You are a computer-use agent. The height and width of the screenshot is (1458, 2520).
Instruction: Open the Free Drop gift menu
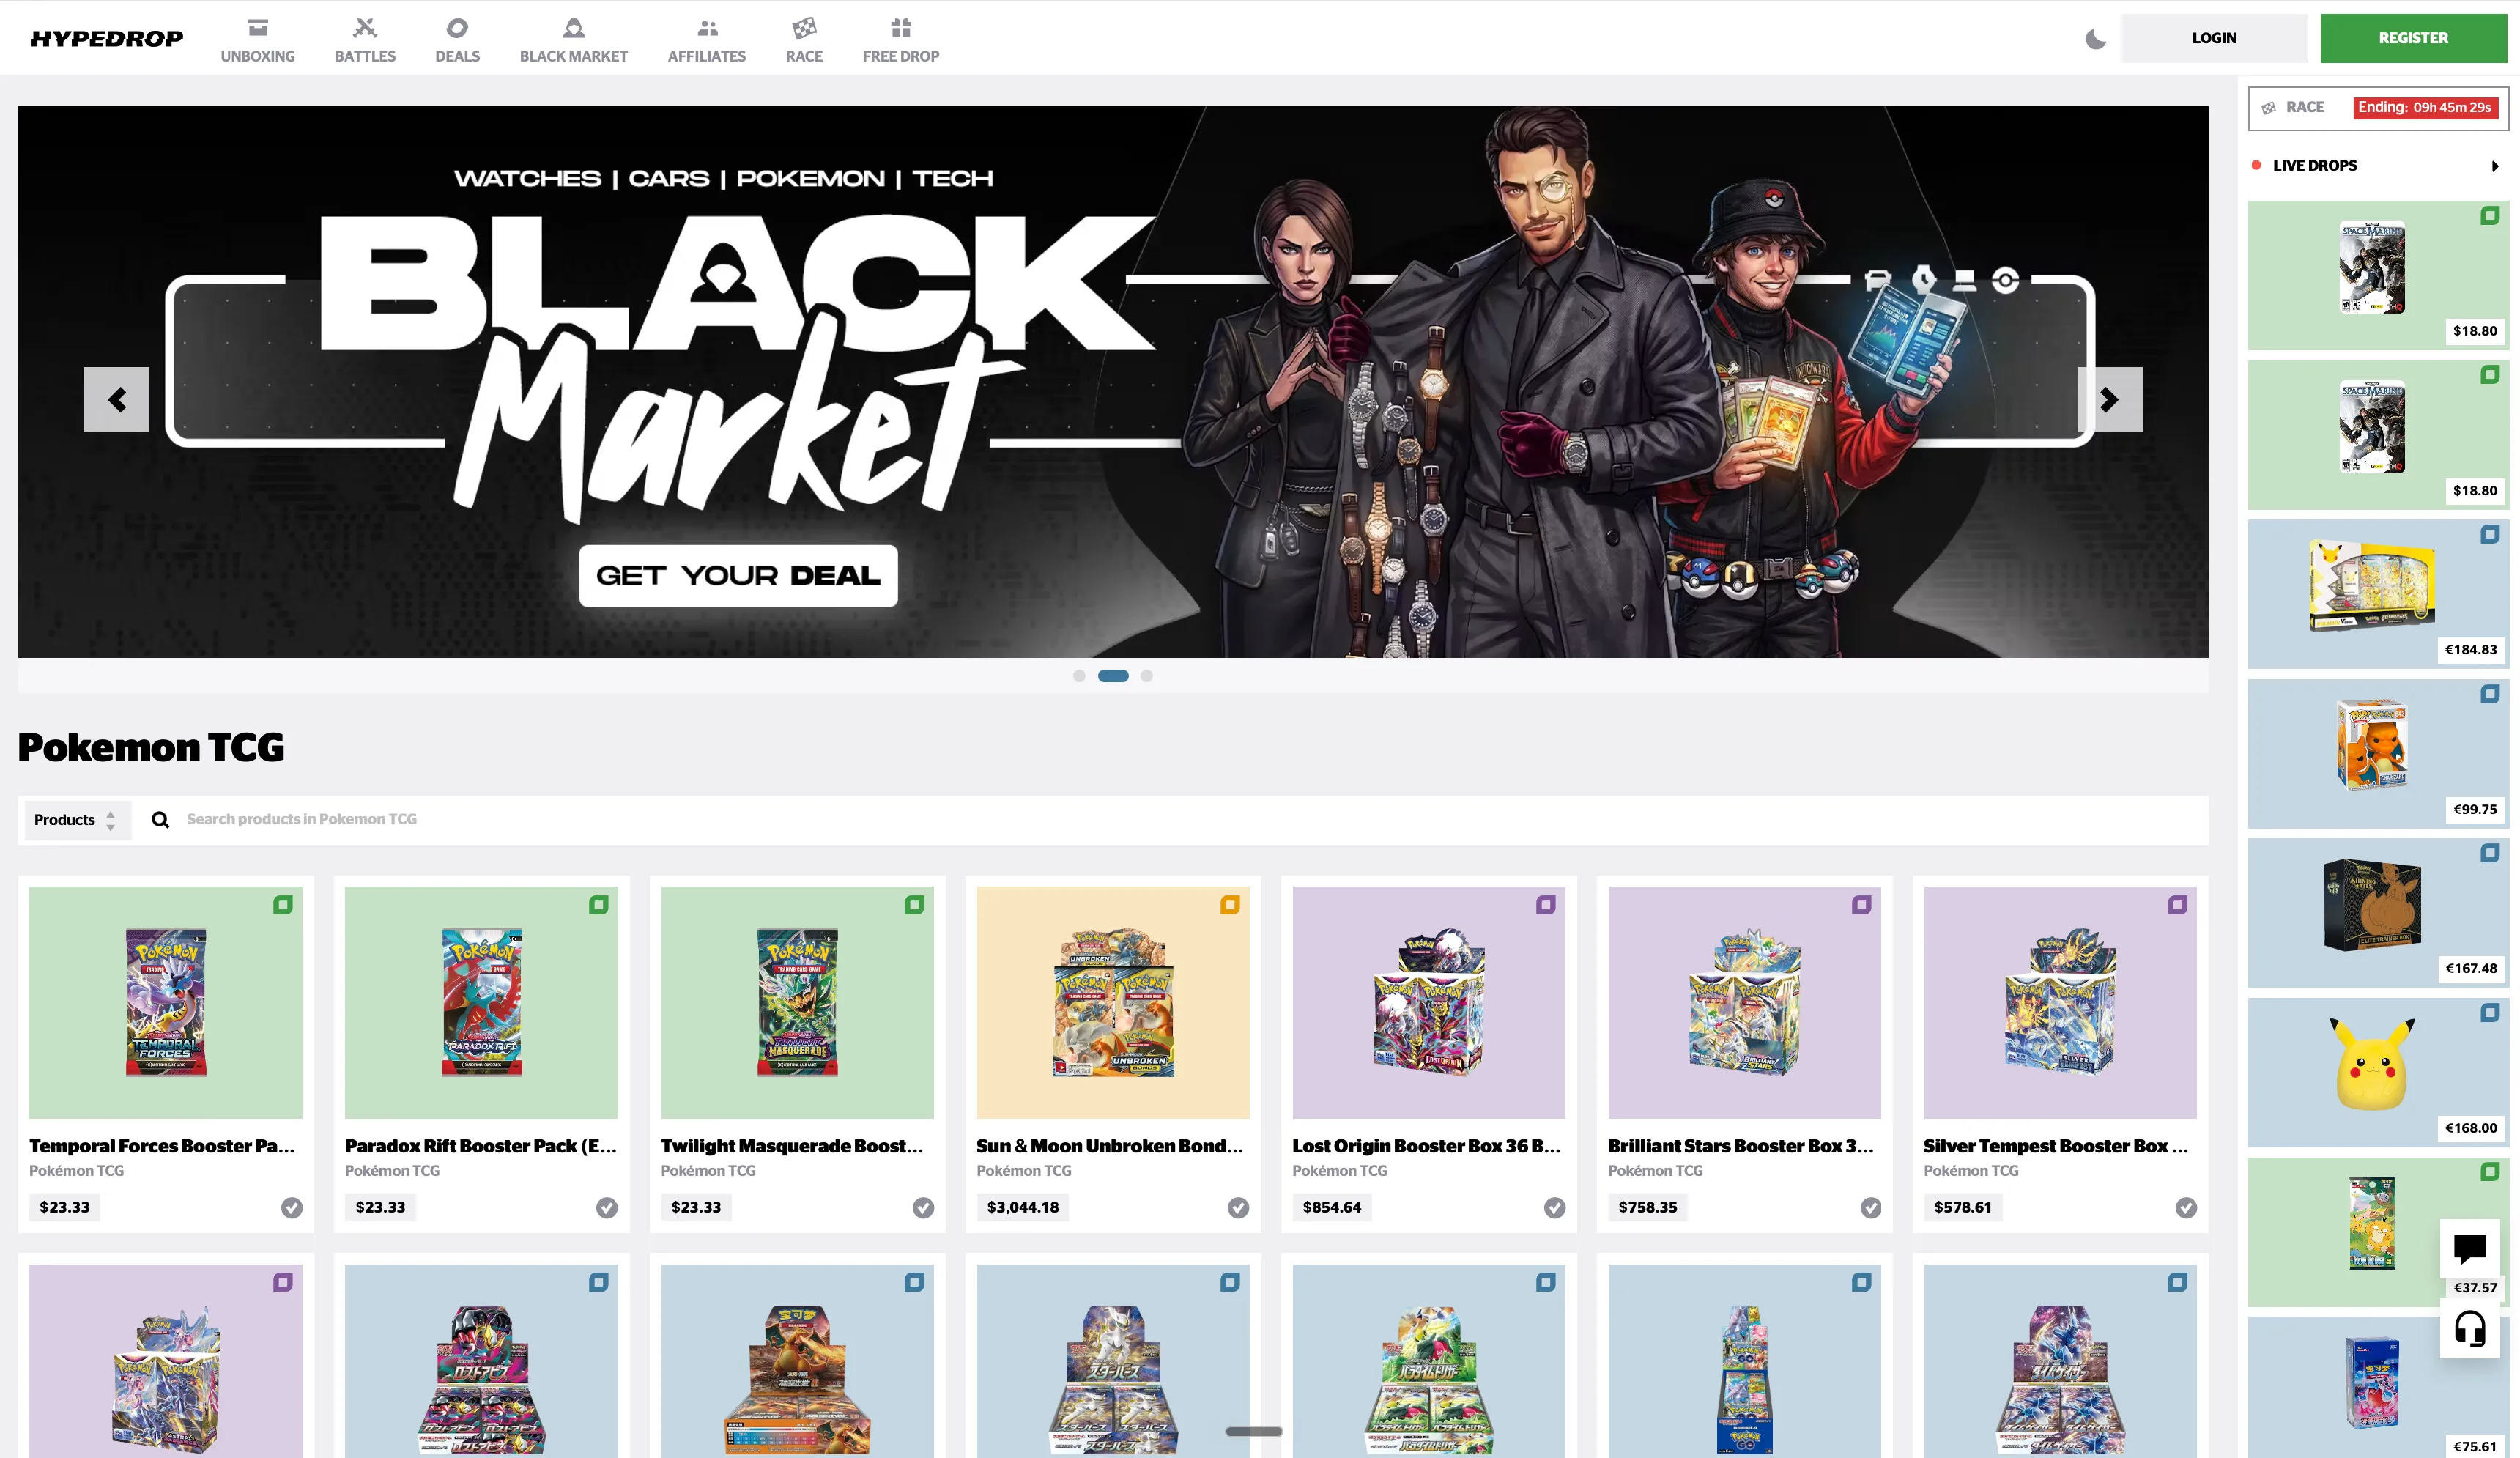900,40
